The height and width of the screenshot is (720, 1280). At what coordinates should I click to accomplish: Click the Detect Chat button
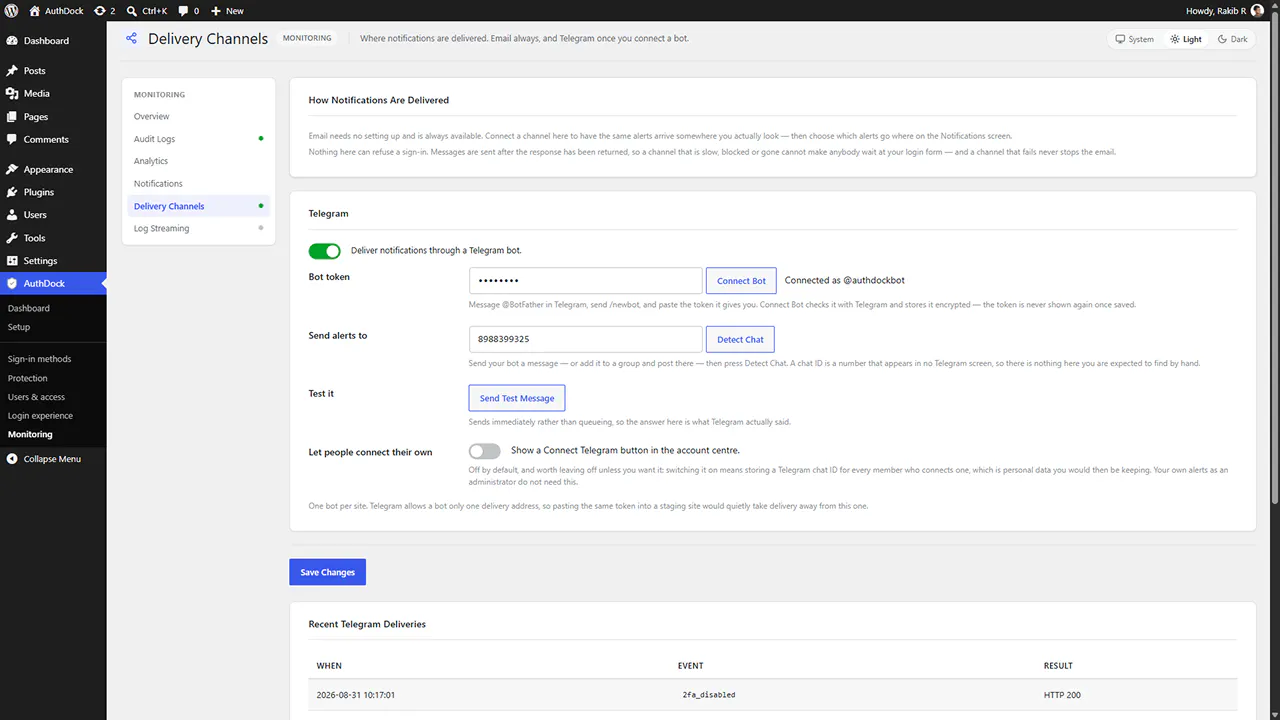tap(740, 339)
